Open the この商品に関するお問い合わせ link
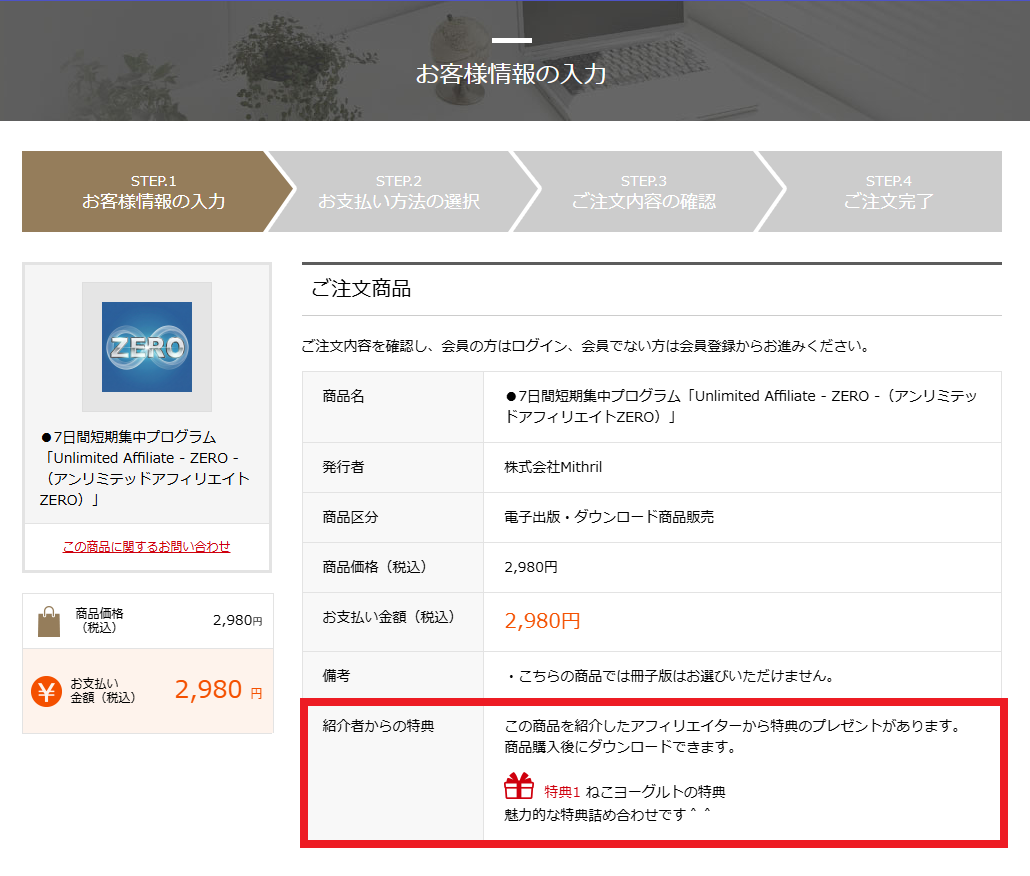This screenshot has height=876, width=1030. [x=146, y=546]
